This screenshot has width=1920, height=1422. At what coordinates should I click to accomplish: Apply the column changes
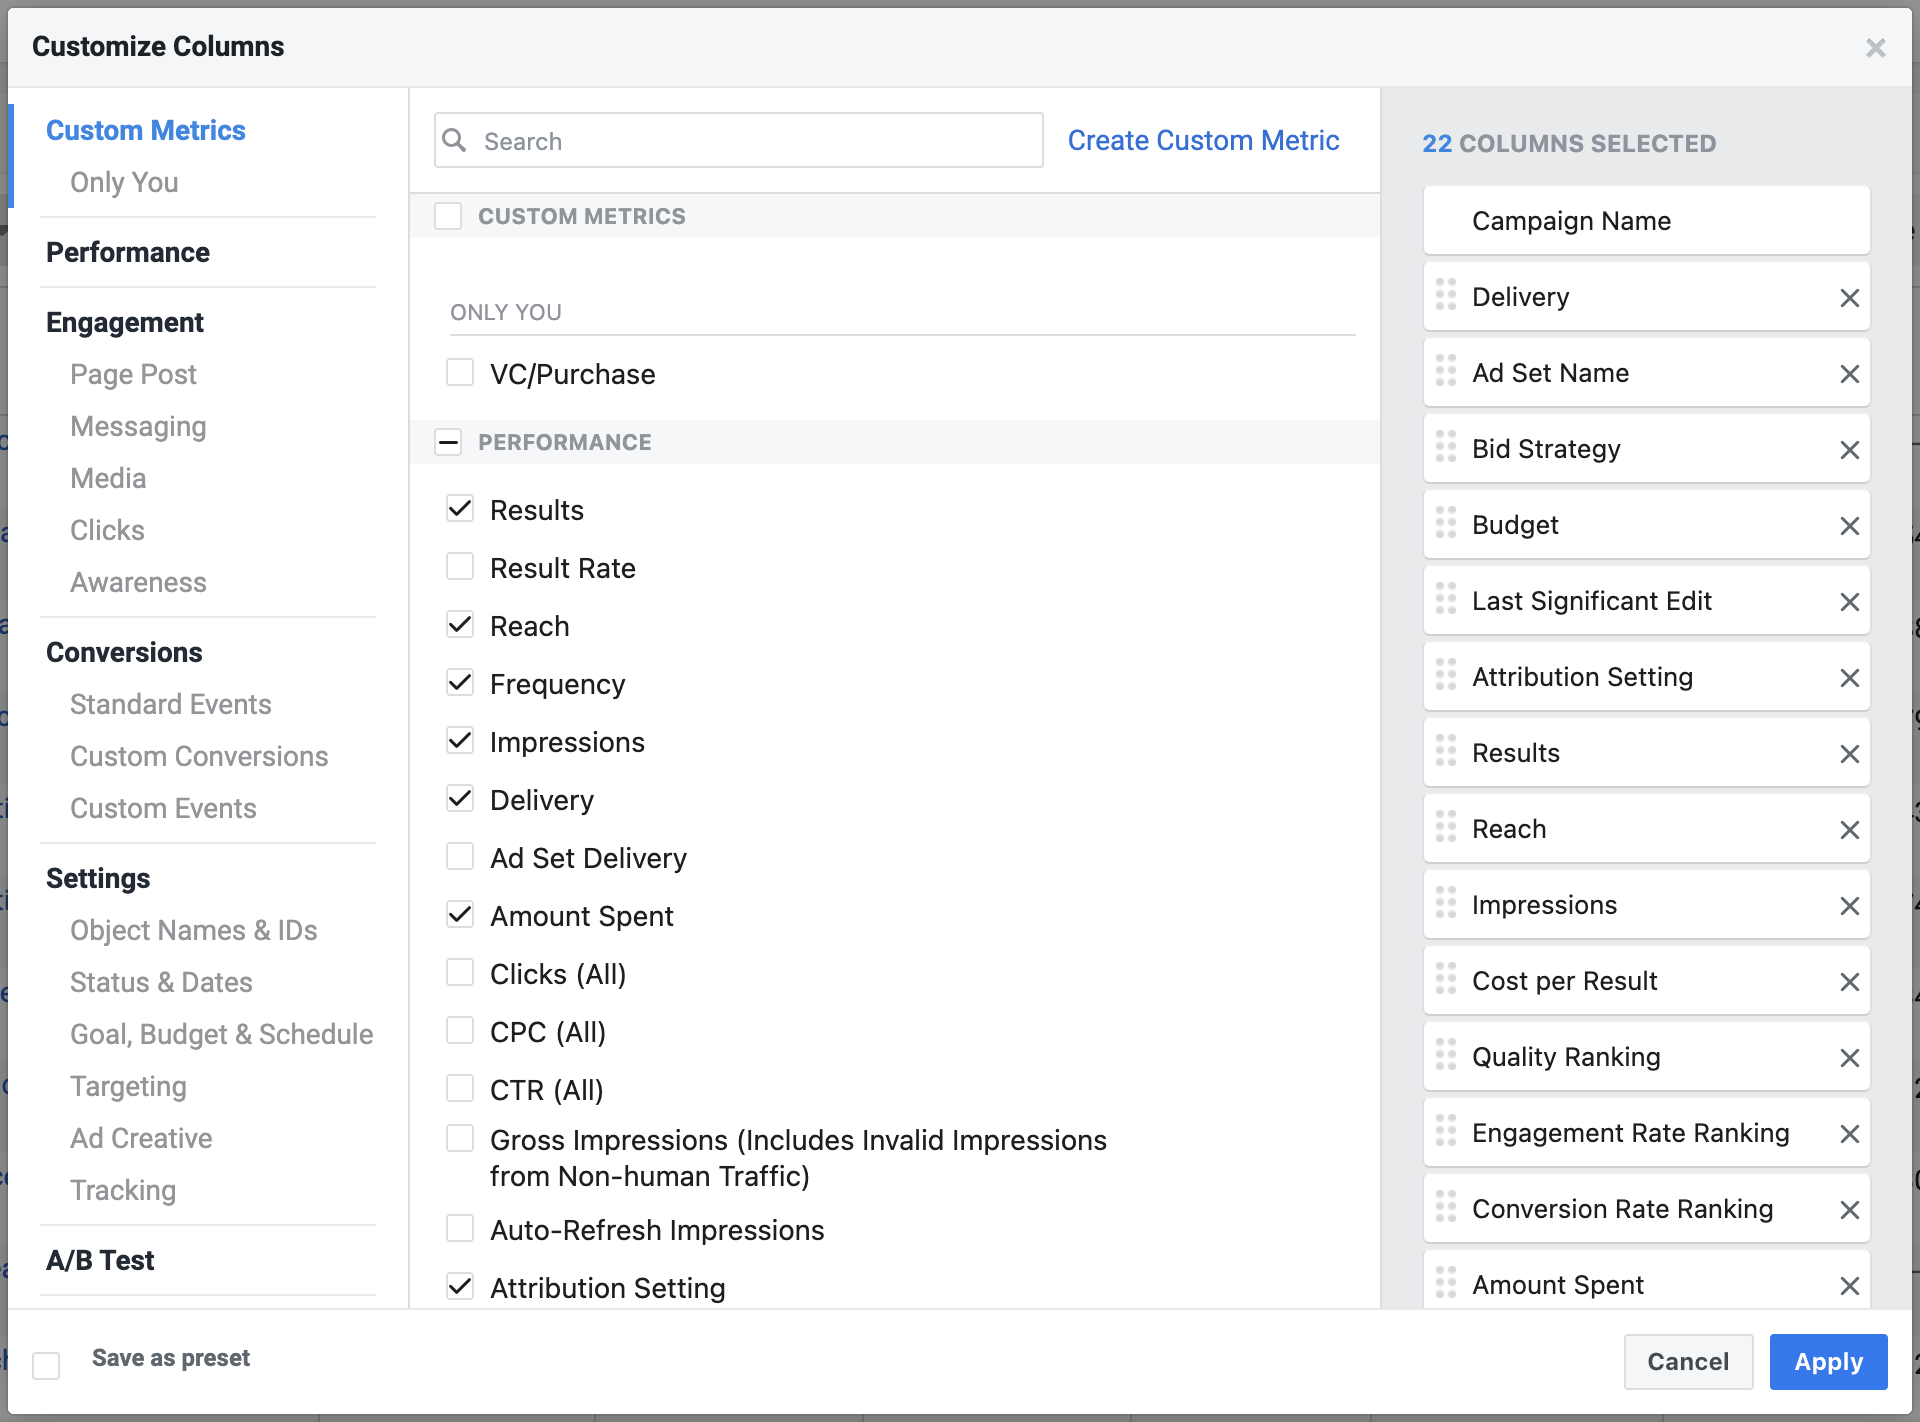[1828, 1361]
